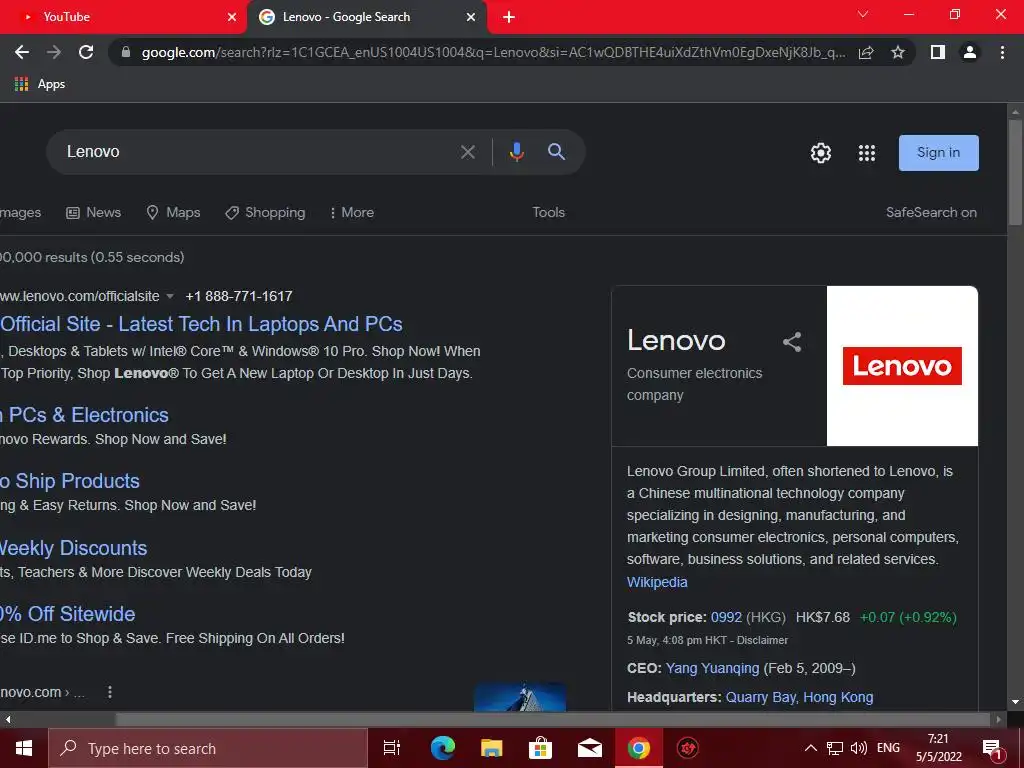This screenshot has height=768, width=1024.
Task: Open the 0992 stock ticker link
Action: [726, 617]
